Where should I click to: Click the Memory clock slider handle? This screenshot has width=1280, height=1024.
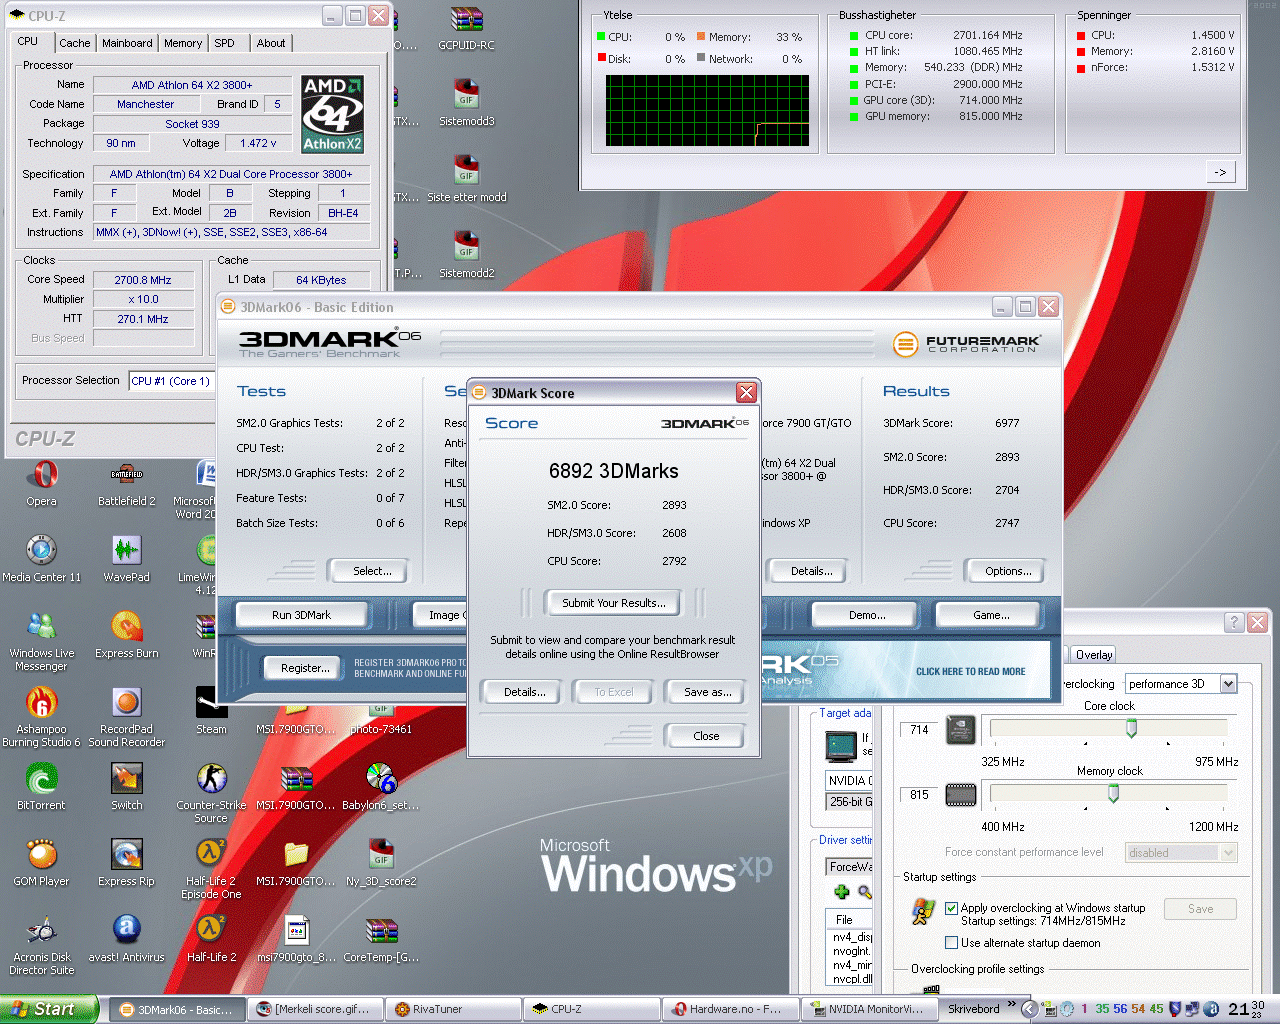coord(1113,794)
